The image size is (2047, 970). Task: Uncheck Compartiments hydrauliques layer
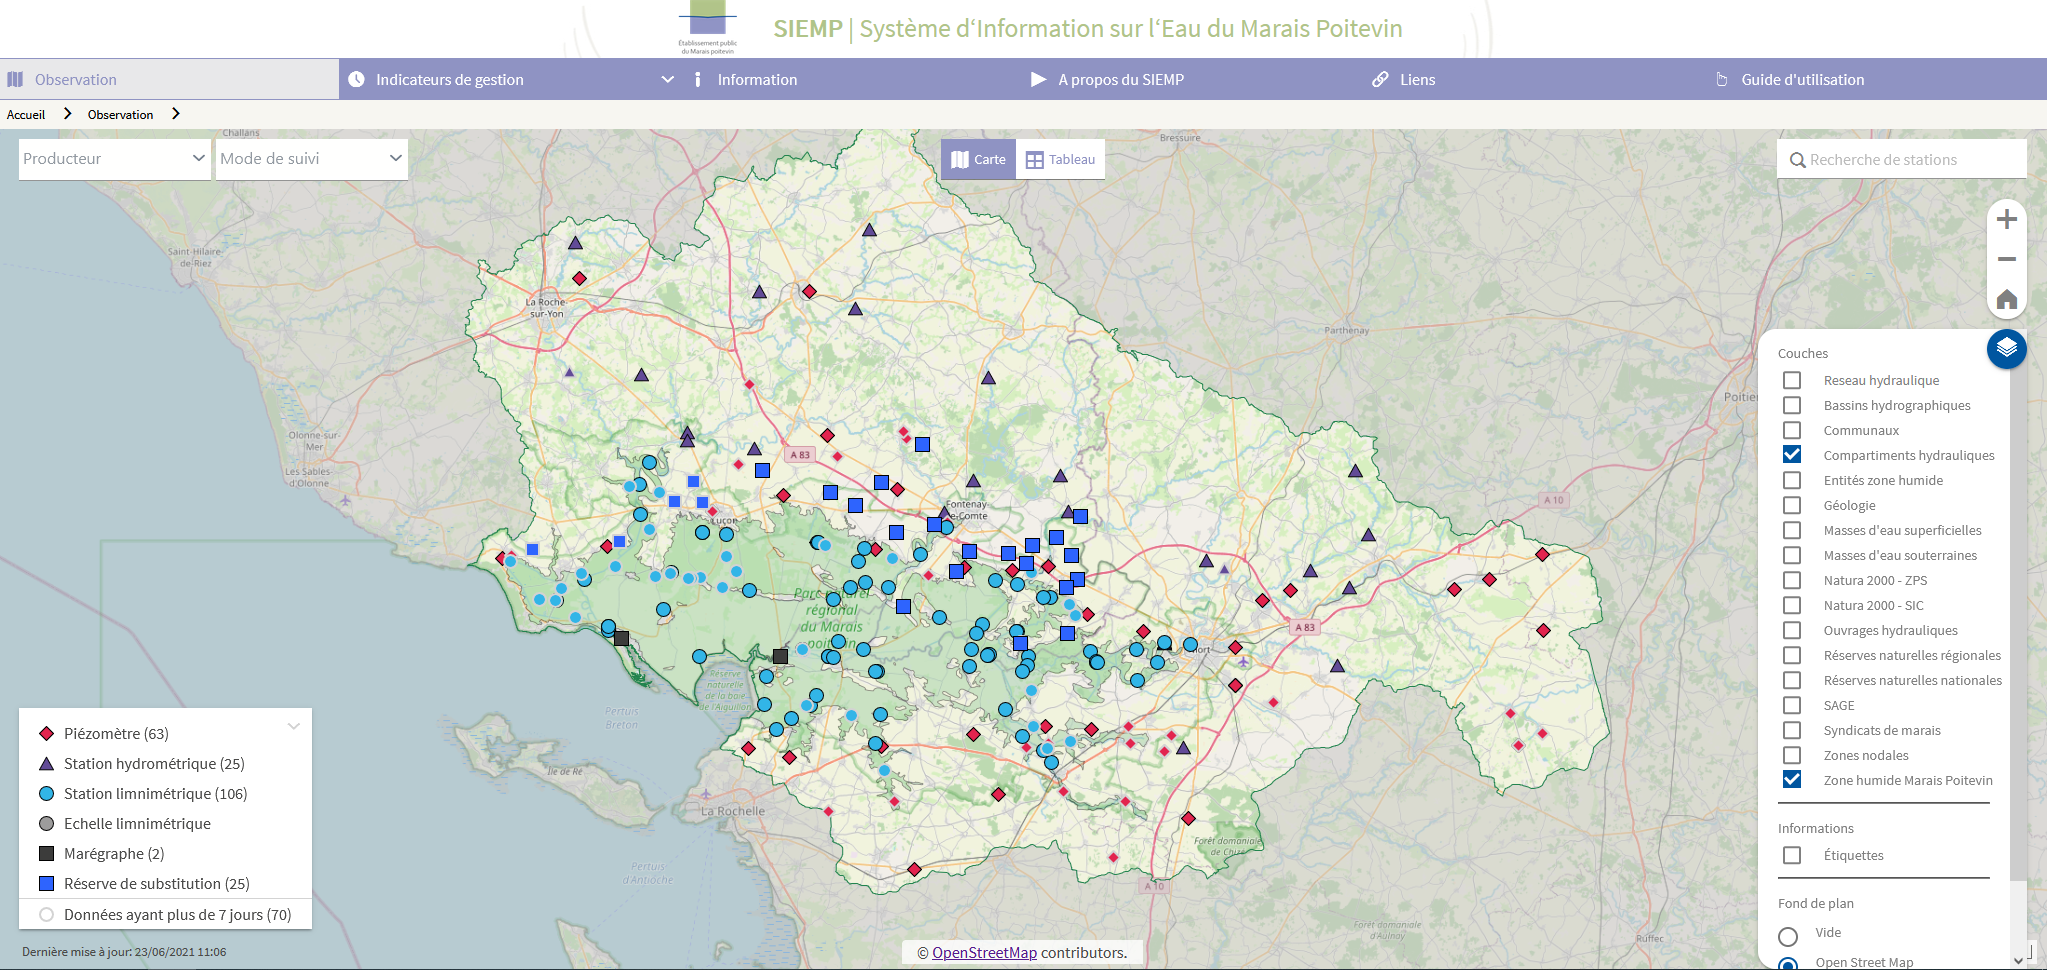1792,454
